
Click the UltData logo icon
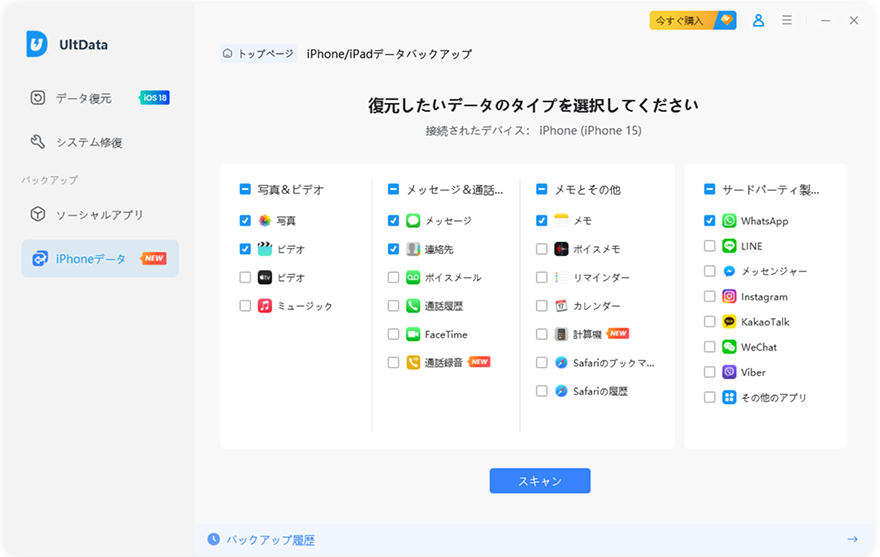pos(37,44)
